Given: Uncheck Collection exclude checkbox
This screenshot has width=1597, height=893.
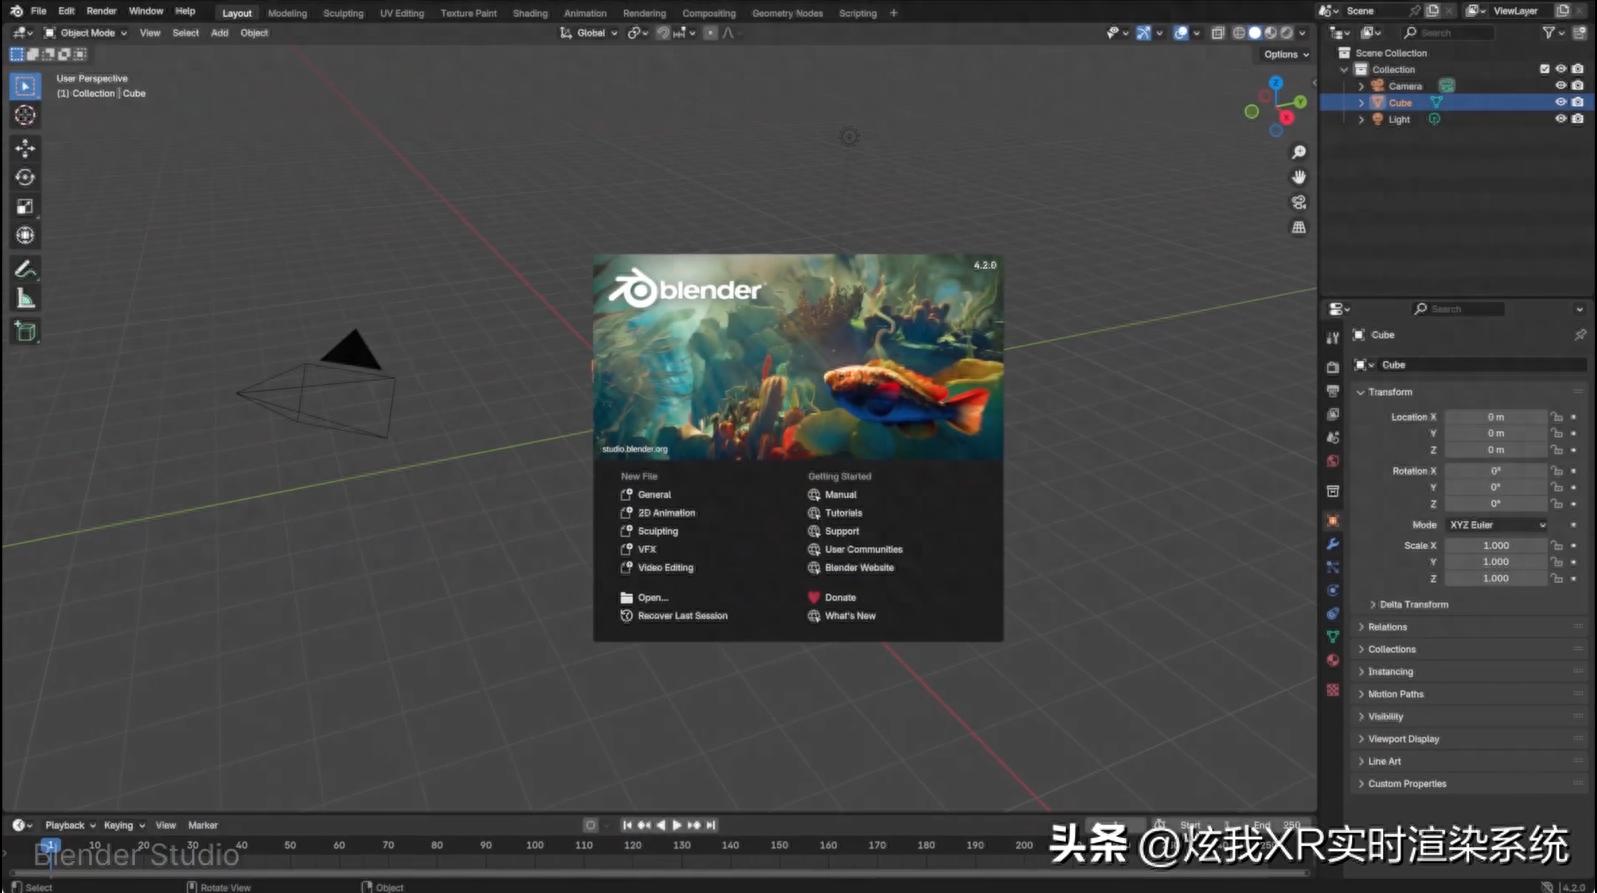Looking at the screenshot, I should 1544,69.
